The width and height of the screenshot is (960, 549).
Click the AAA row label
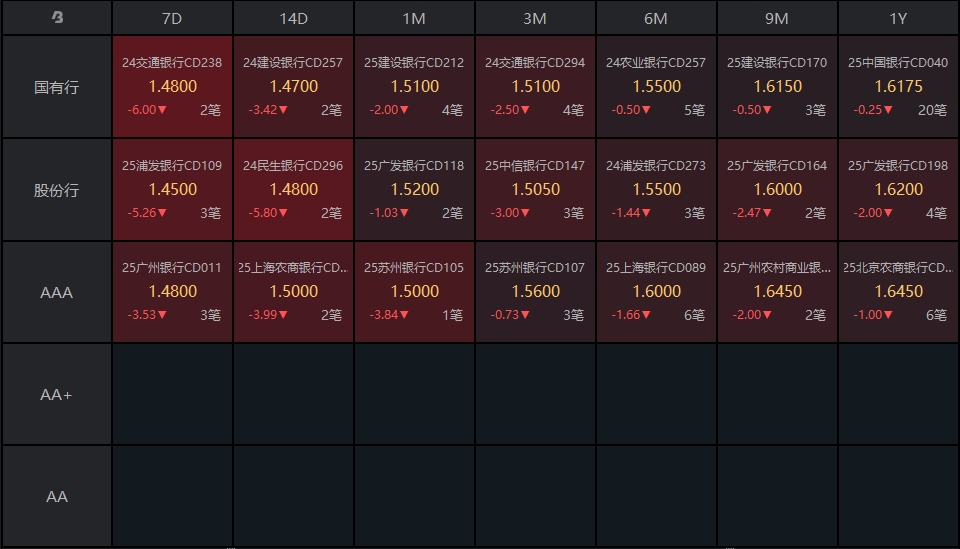coord(56,293)
